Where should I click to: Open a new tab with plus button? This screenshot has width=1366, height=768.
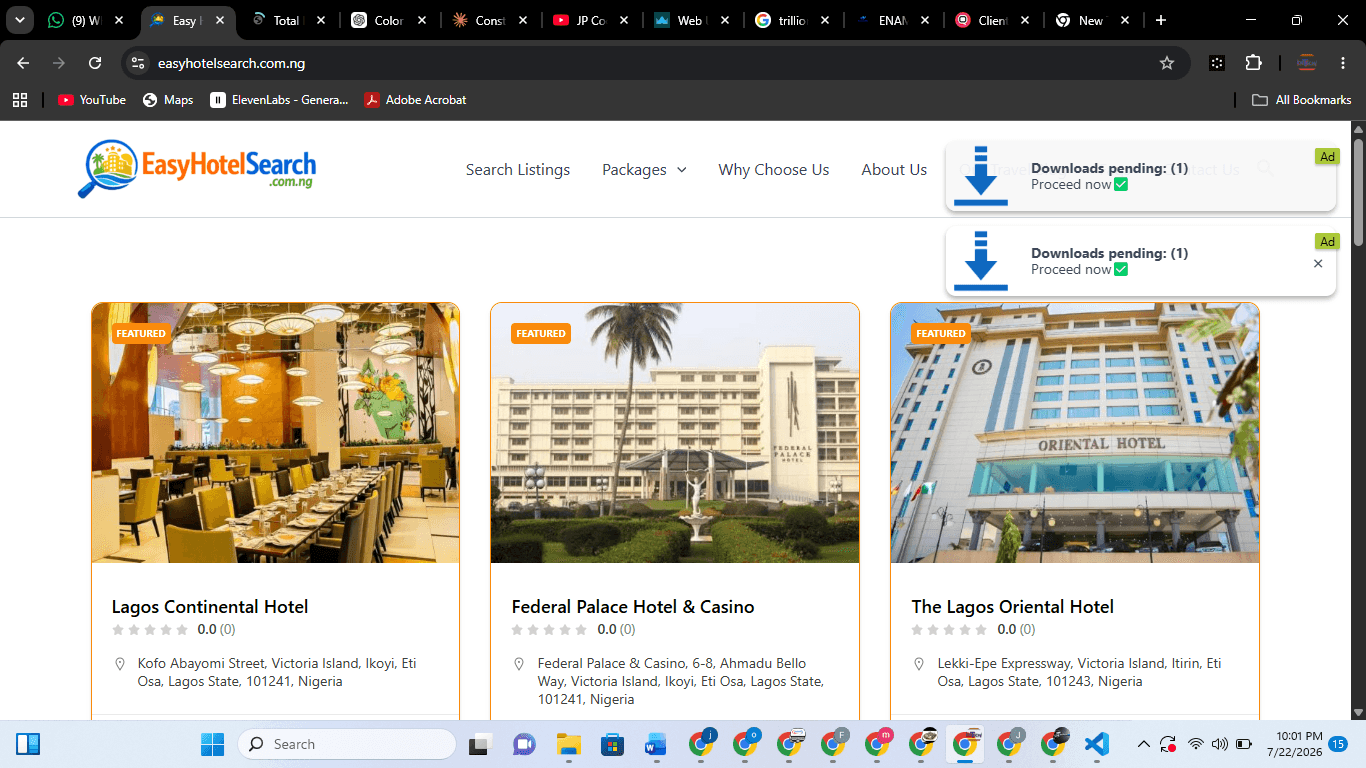[1160, 20]
